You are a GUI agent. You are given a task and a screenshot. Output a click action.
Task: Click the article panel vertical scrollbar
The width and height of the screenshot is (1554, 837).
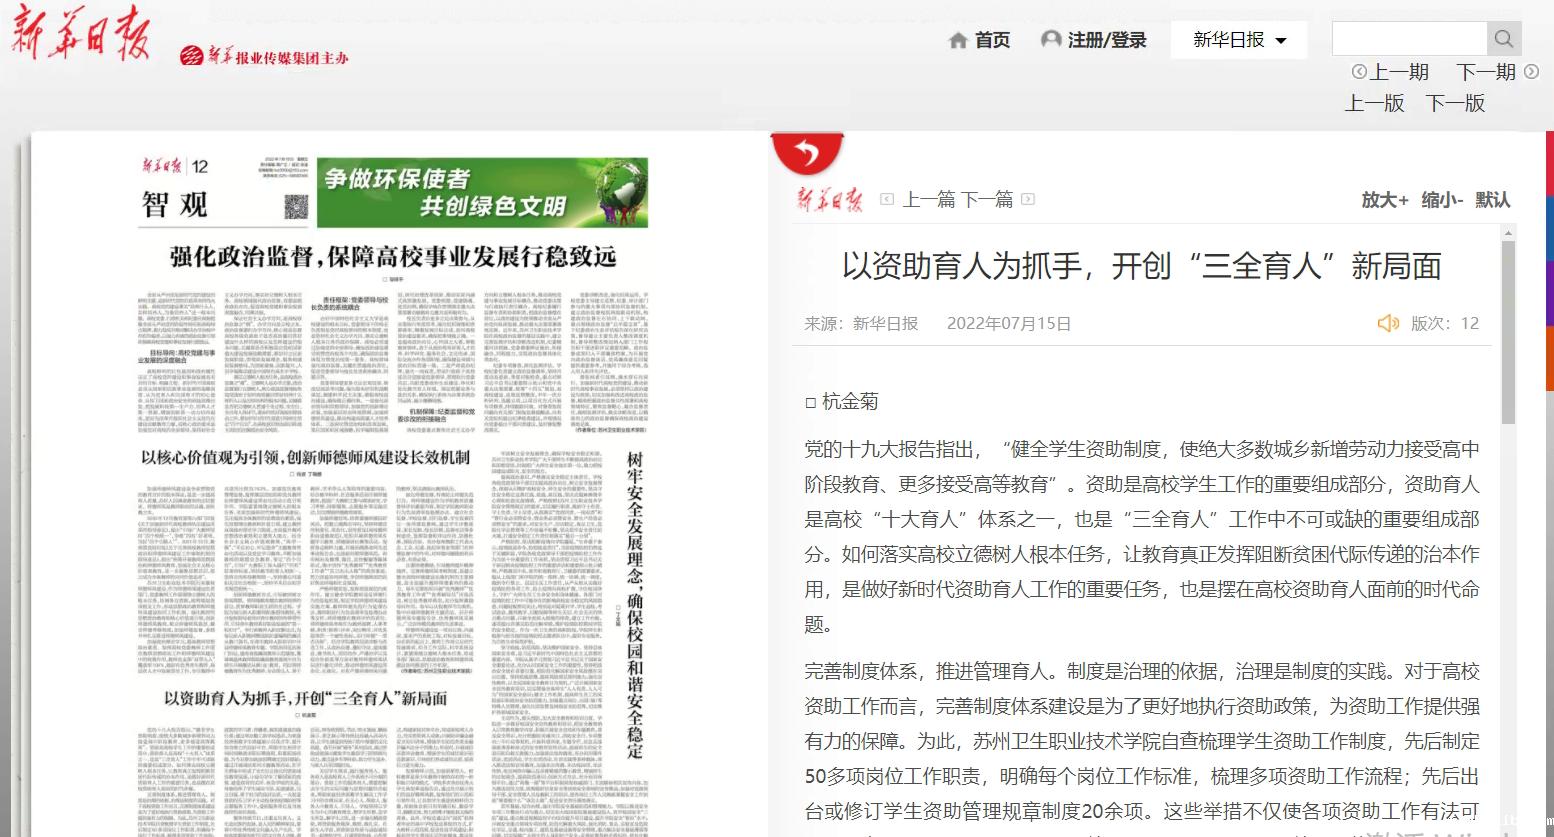(x=1509, y=330)
